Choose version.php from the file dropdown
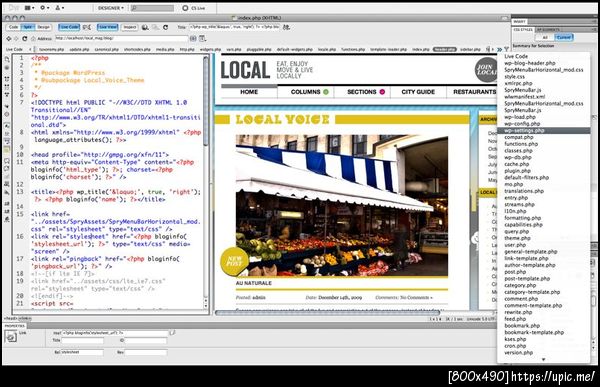The width and height of the screenshot is (600, 387). (518, 353)
